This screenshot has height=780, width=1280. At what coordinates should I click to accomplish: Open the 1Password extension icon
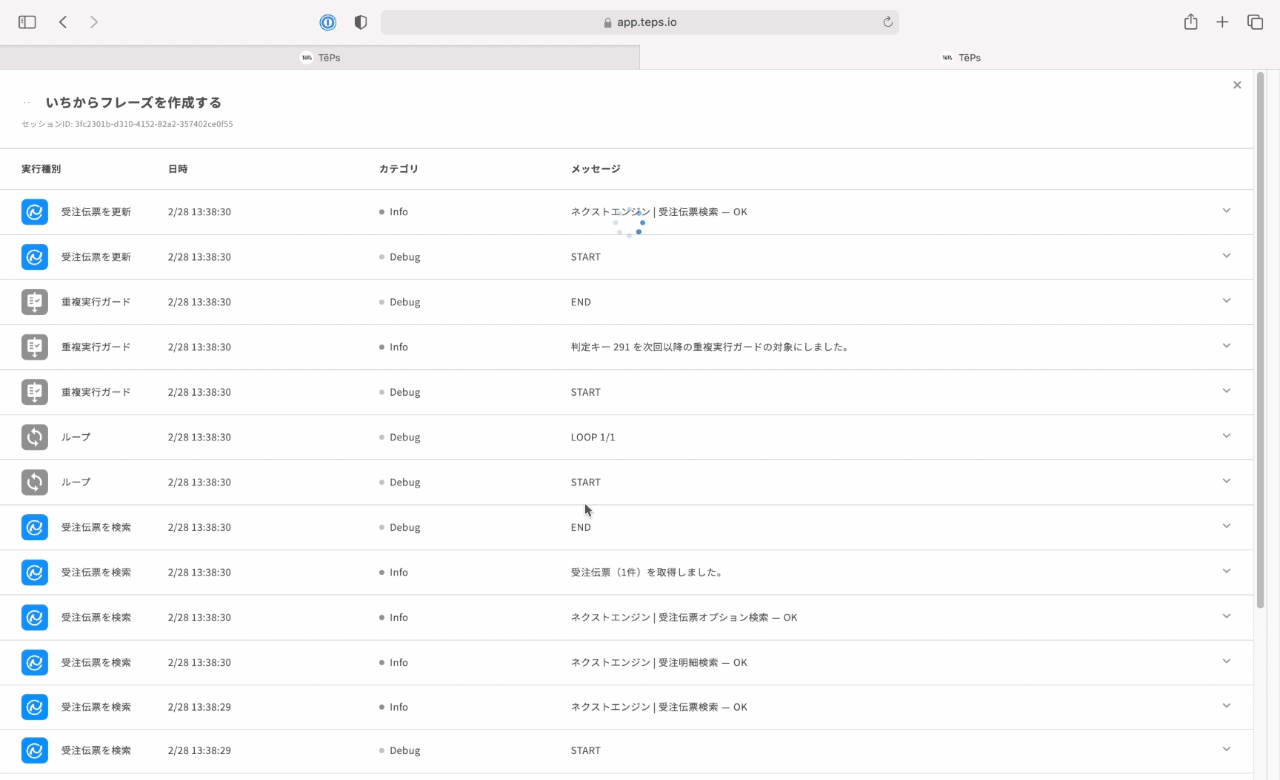(x=328, y=22)
